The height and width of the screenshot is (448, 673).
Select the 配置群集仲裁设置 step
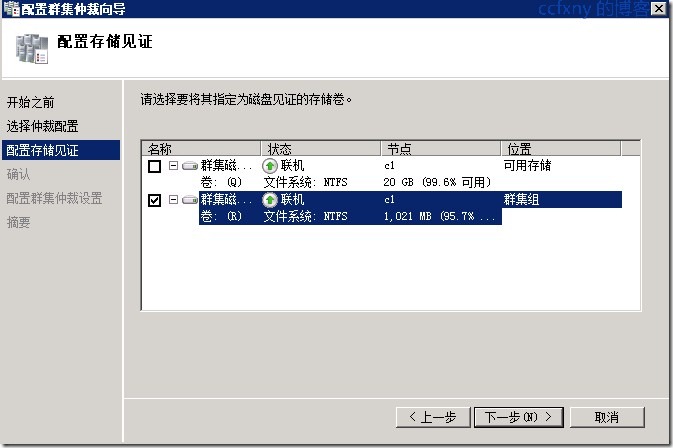[55, 198]
